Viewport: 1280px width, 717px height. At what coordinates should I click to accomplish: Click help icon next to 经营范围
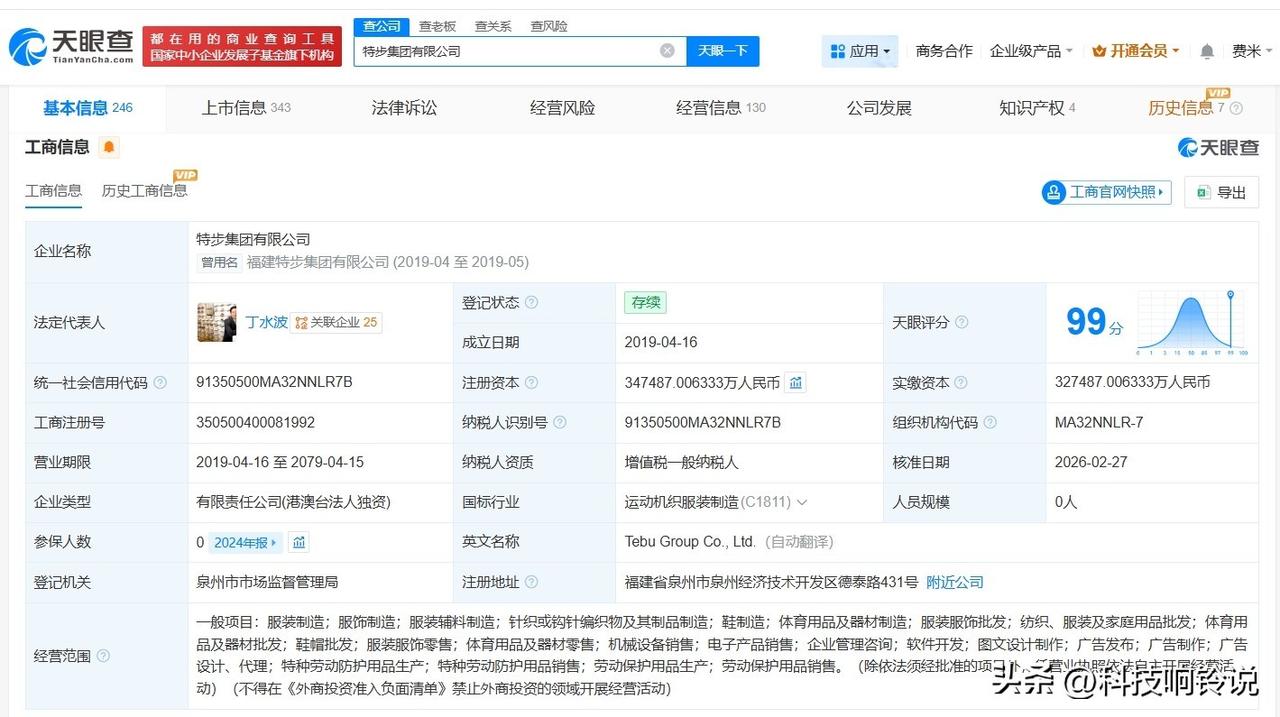tap(103, 656)
